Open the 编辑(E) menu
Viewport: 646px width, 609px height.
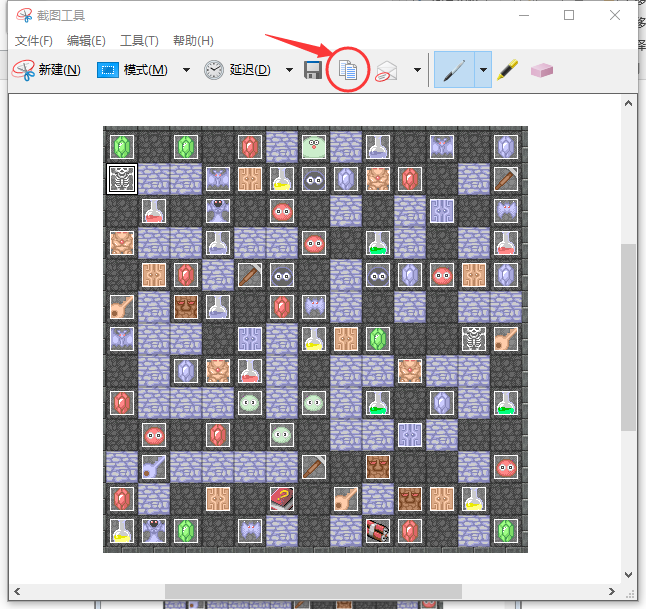(x=86, y=41)
